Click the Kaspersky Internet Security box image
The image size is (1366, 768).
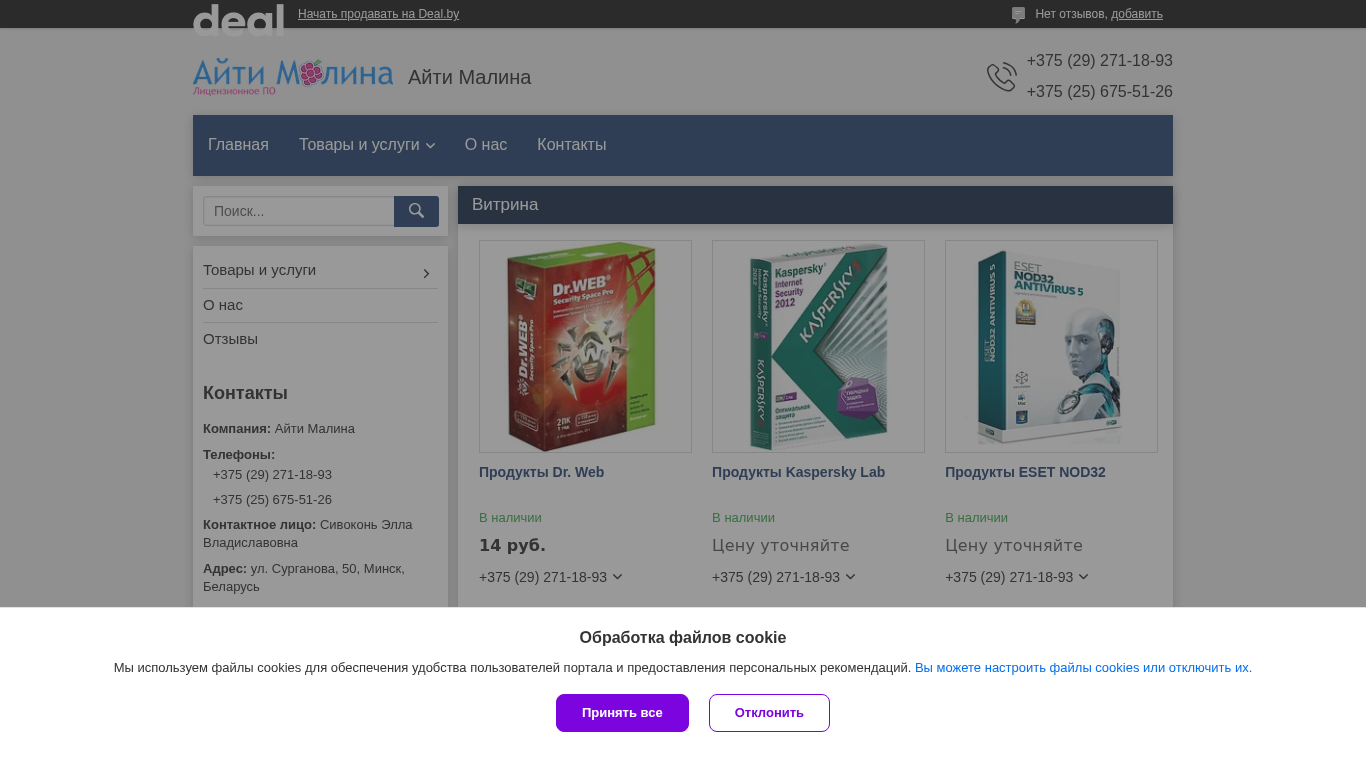pyautogui.click(x=818, y=346)
